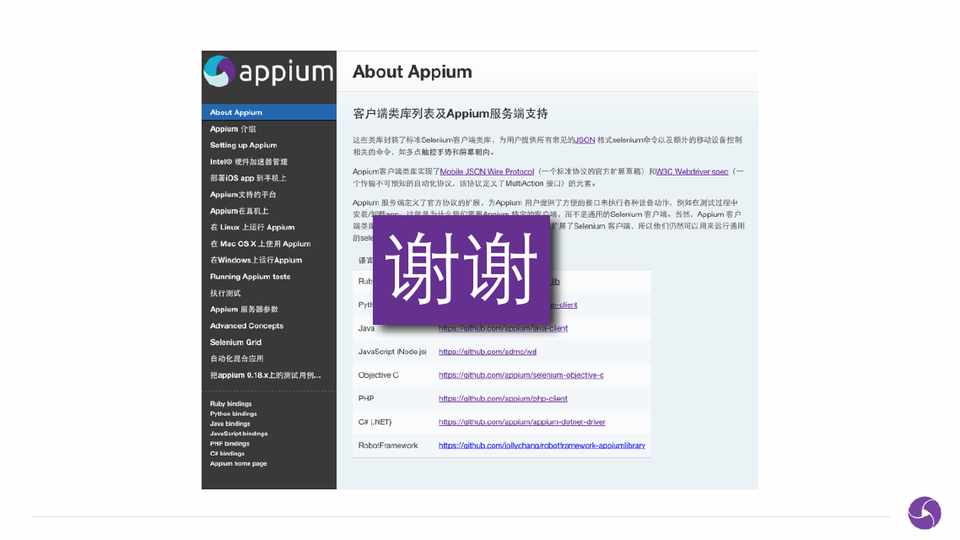Open the Linux Appium sidebar item
This screenshot has width=960, height=540.
252,228
